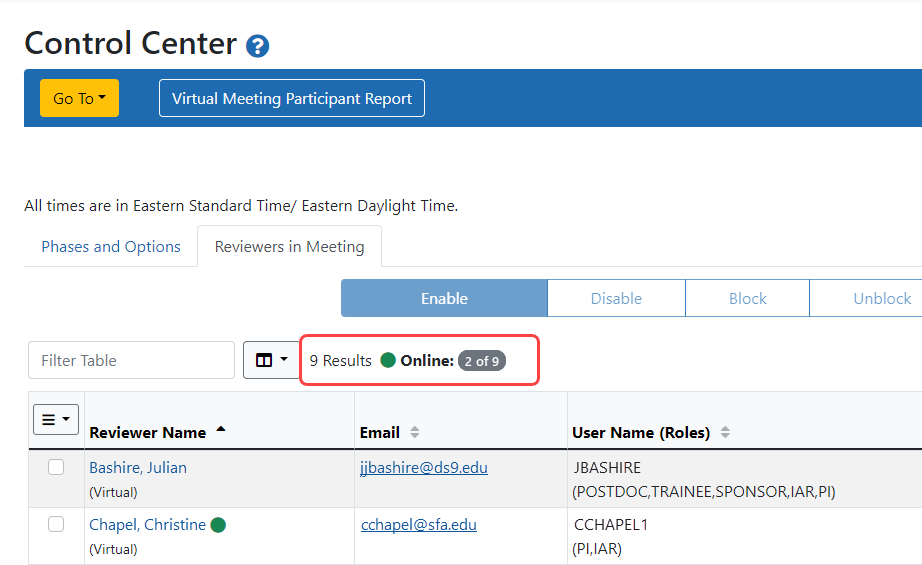Click into the Filter Table field
The image size is (922, 565).
tap(131, 360)
